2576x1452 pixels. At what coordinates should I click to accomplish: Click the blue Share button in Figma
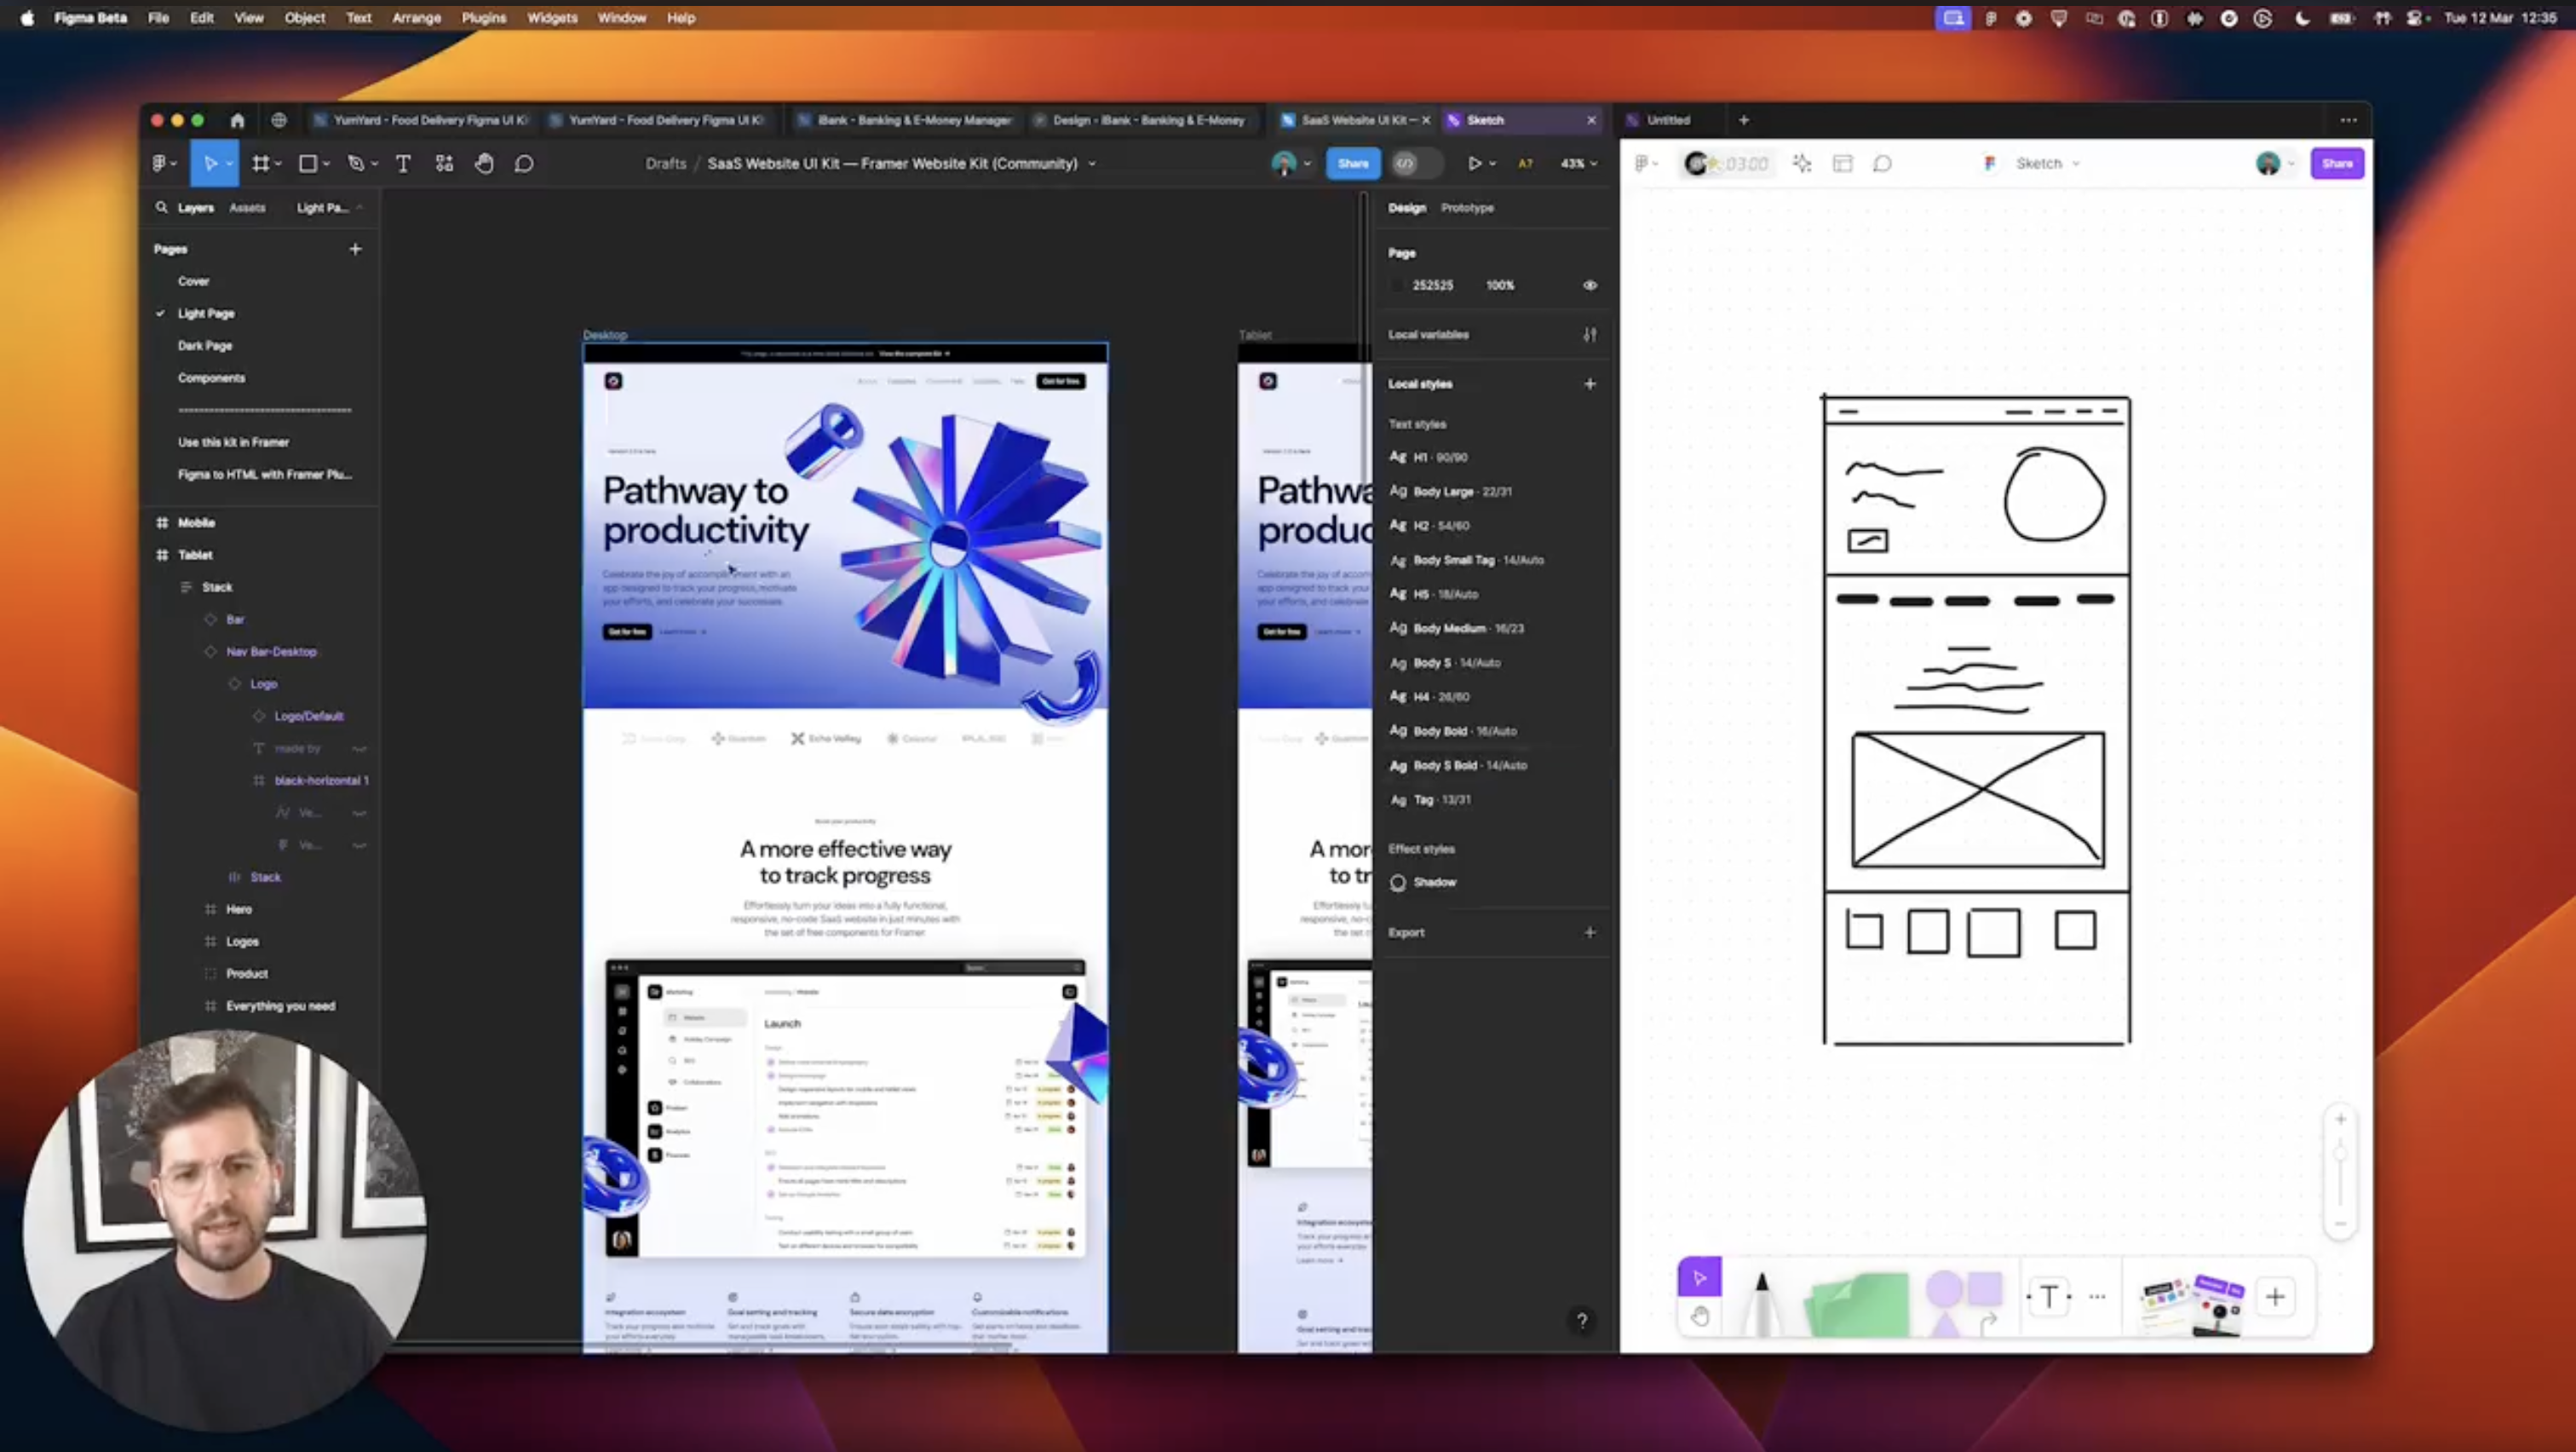tap(1352, 163)
